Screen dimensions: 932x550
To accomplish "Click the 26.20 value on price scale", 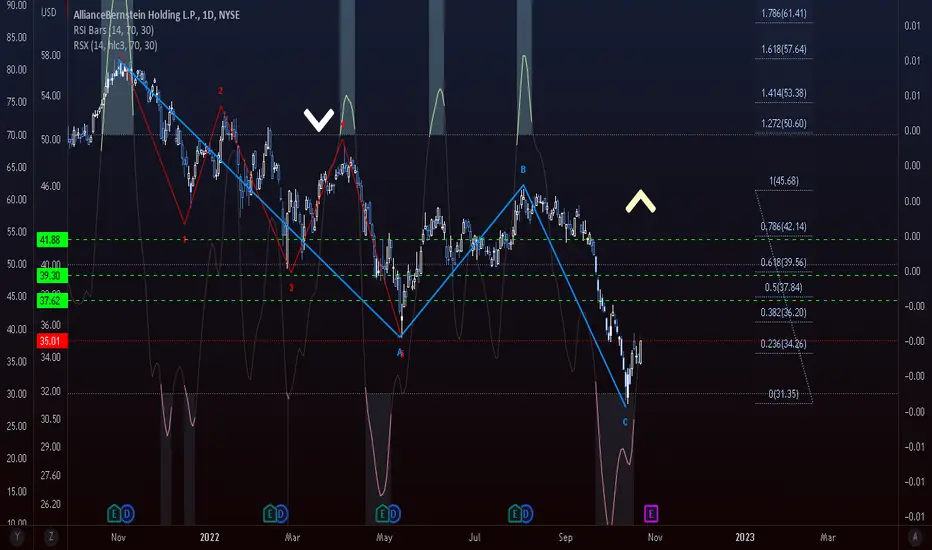I will (x=51, y=504).
